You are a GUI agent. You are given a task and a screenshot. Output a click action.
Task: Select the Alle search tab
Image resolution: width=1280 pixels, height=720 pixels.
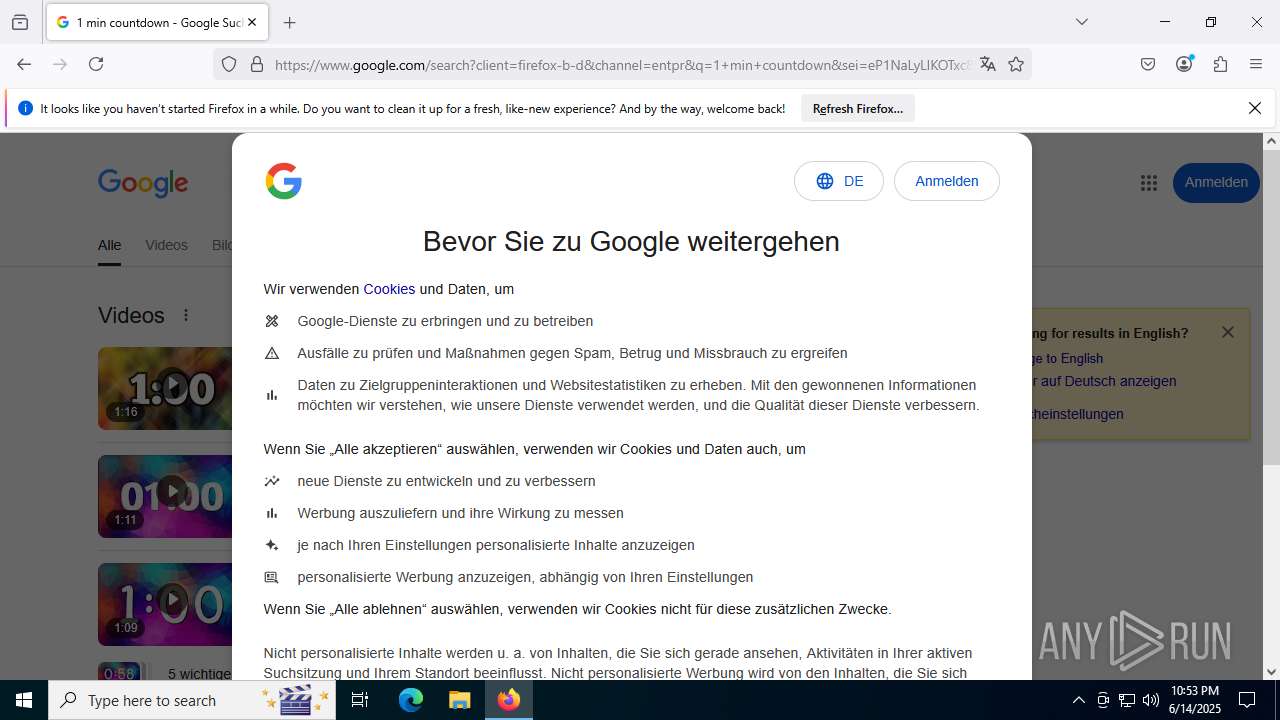pyautogui.click(x=109, y=245)
